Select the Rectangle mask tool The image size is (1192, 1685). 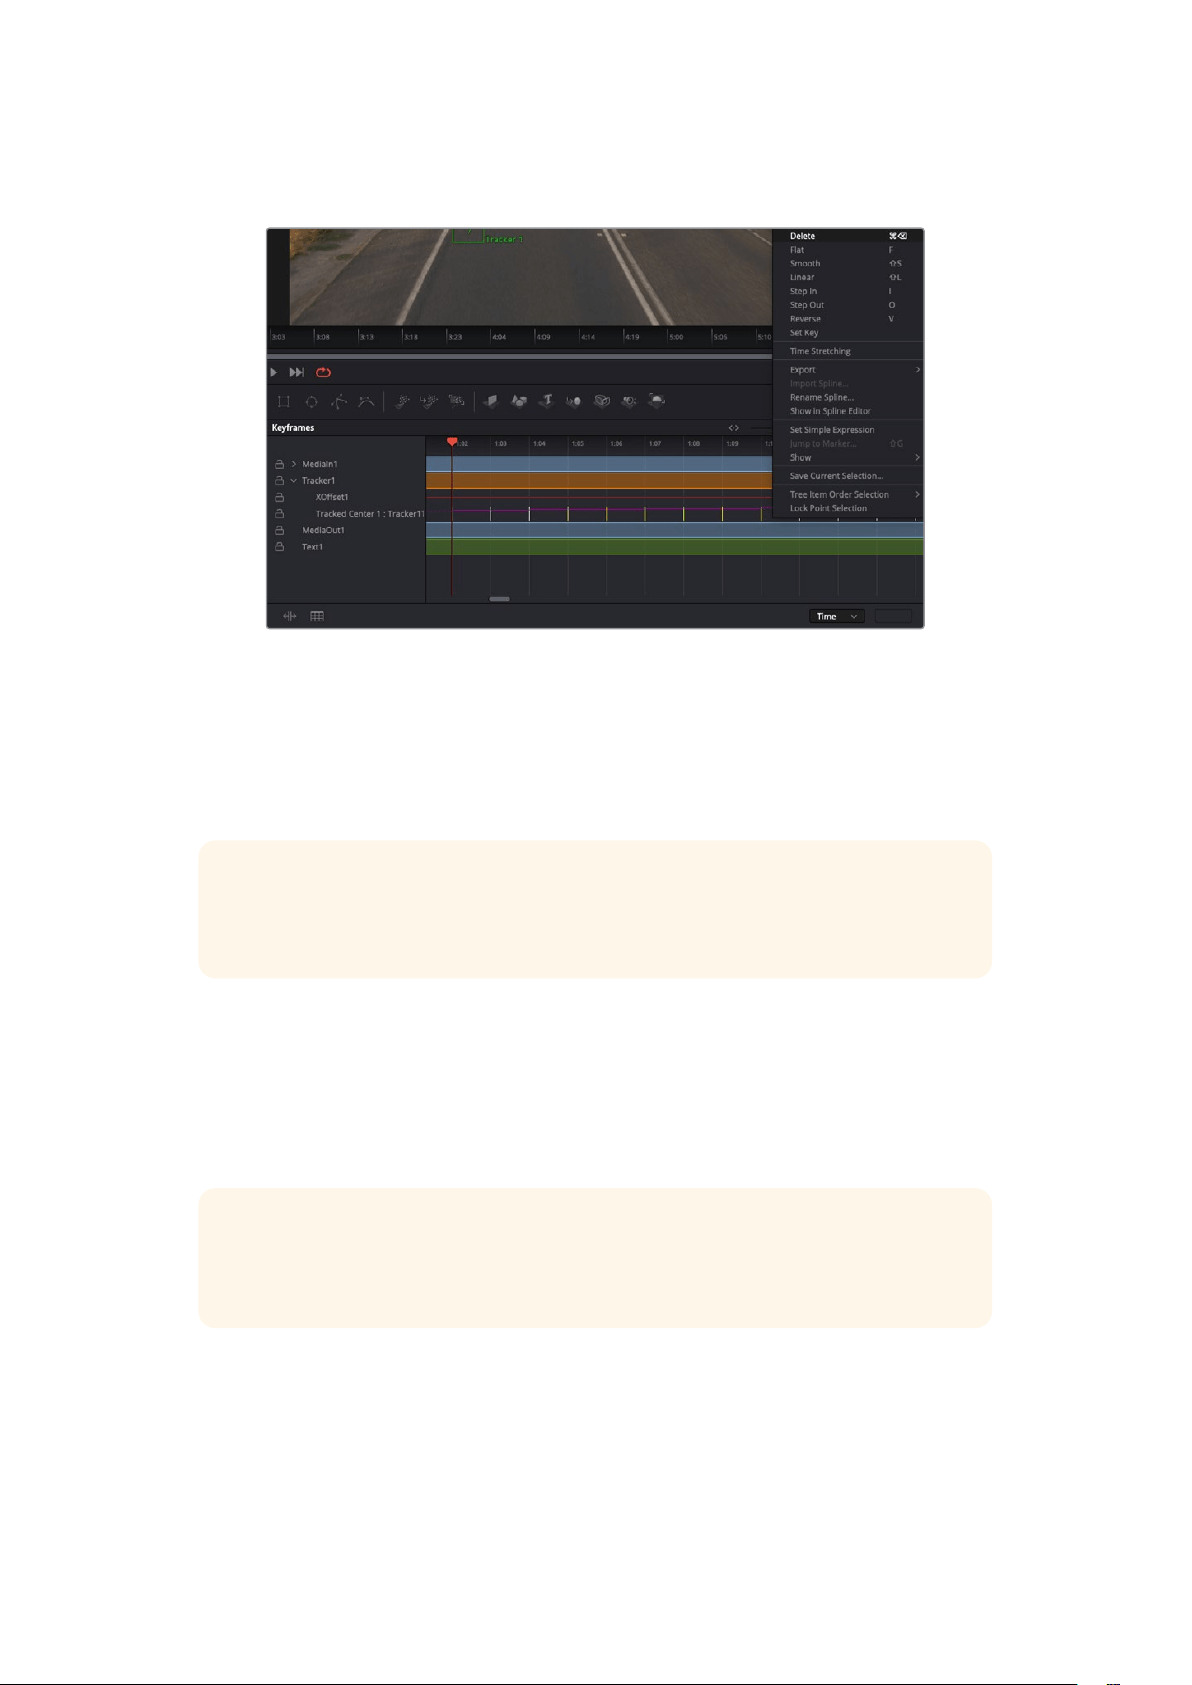click(x=284, y=401)
